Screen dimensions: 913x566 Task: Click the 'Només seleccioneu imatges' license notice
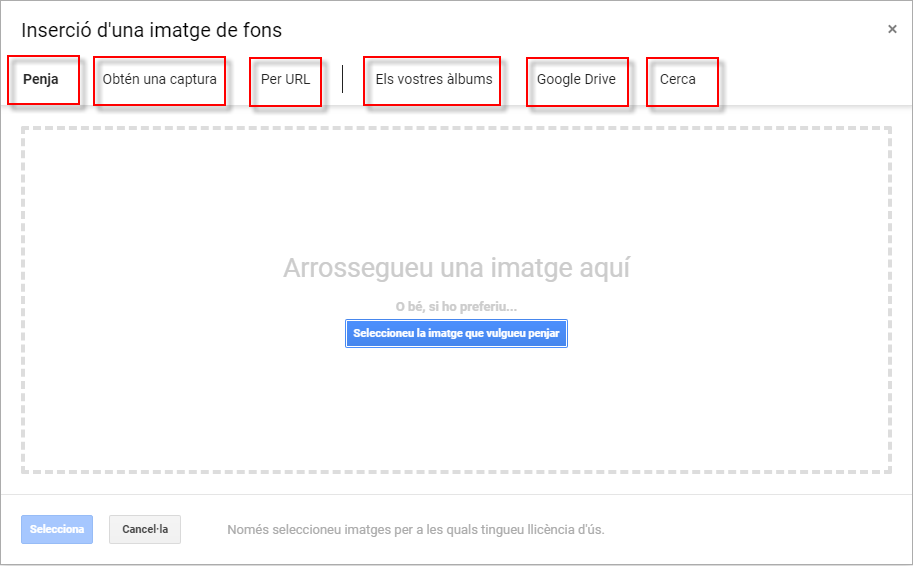tap(416, 530)
